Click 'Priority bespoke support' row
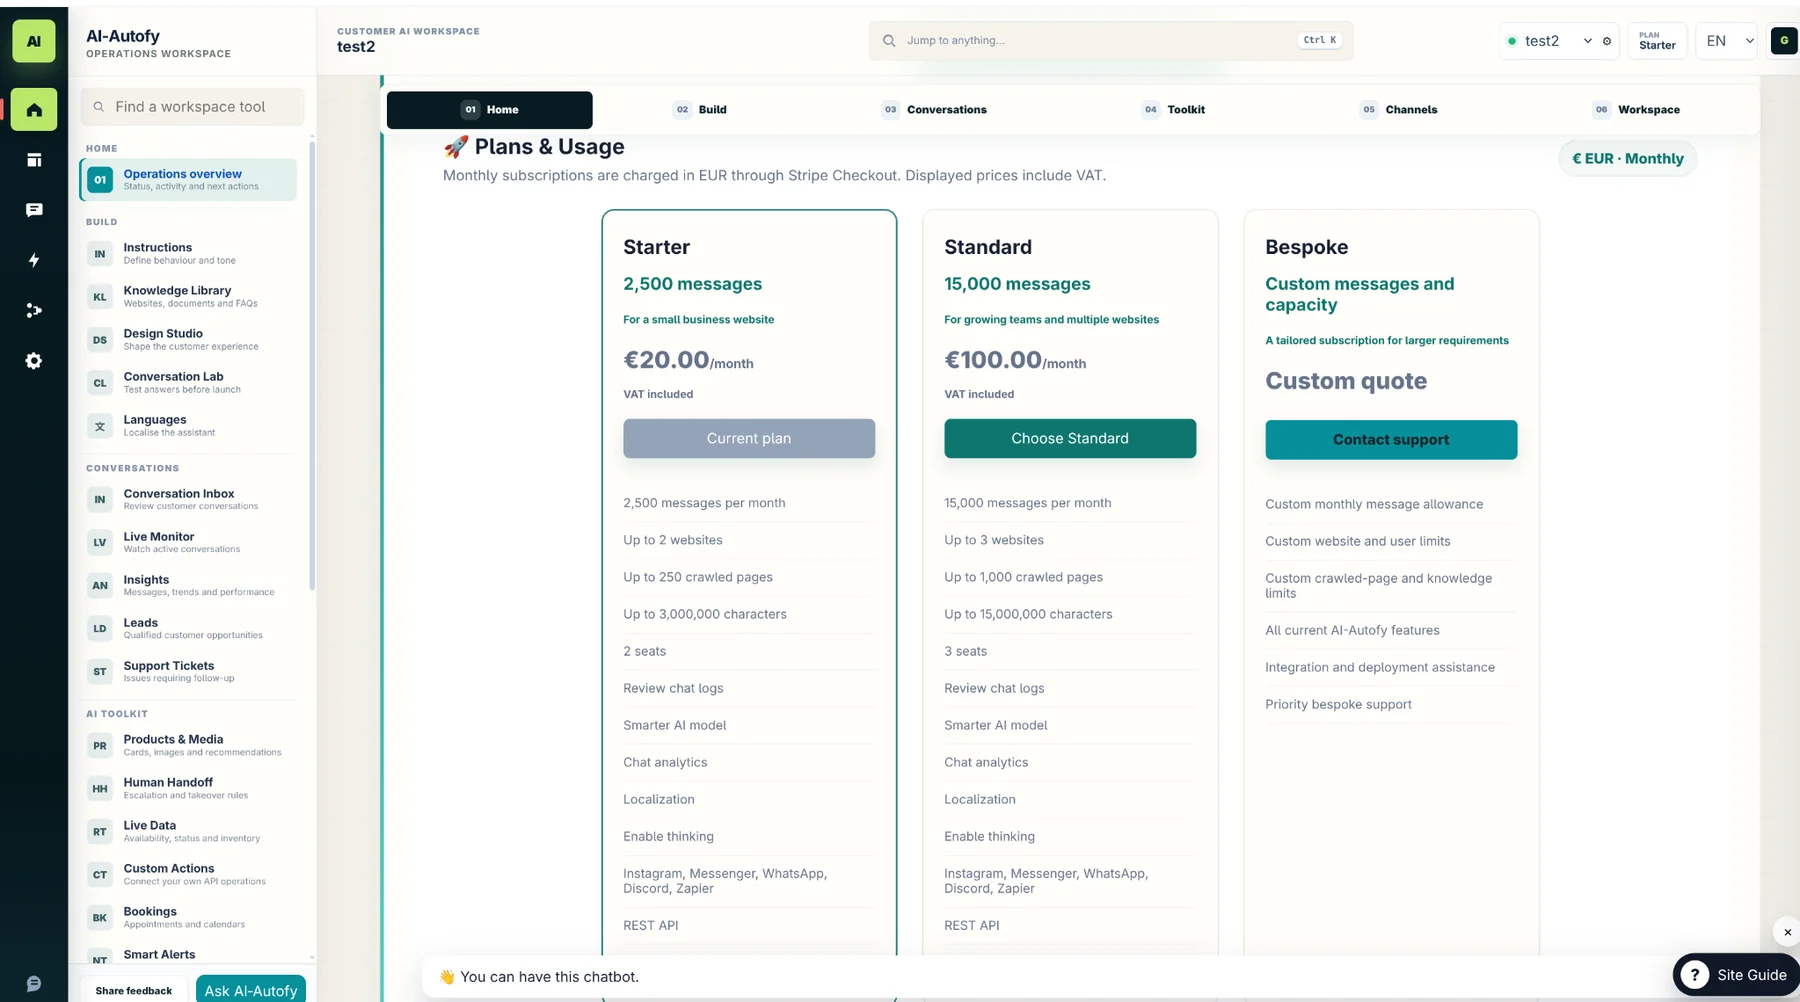This screenshot has height=1002, width=1800. pos(1391,704)
